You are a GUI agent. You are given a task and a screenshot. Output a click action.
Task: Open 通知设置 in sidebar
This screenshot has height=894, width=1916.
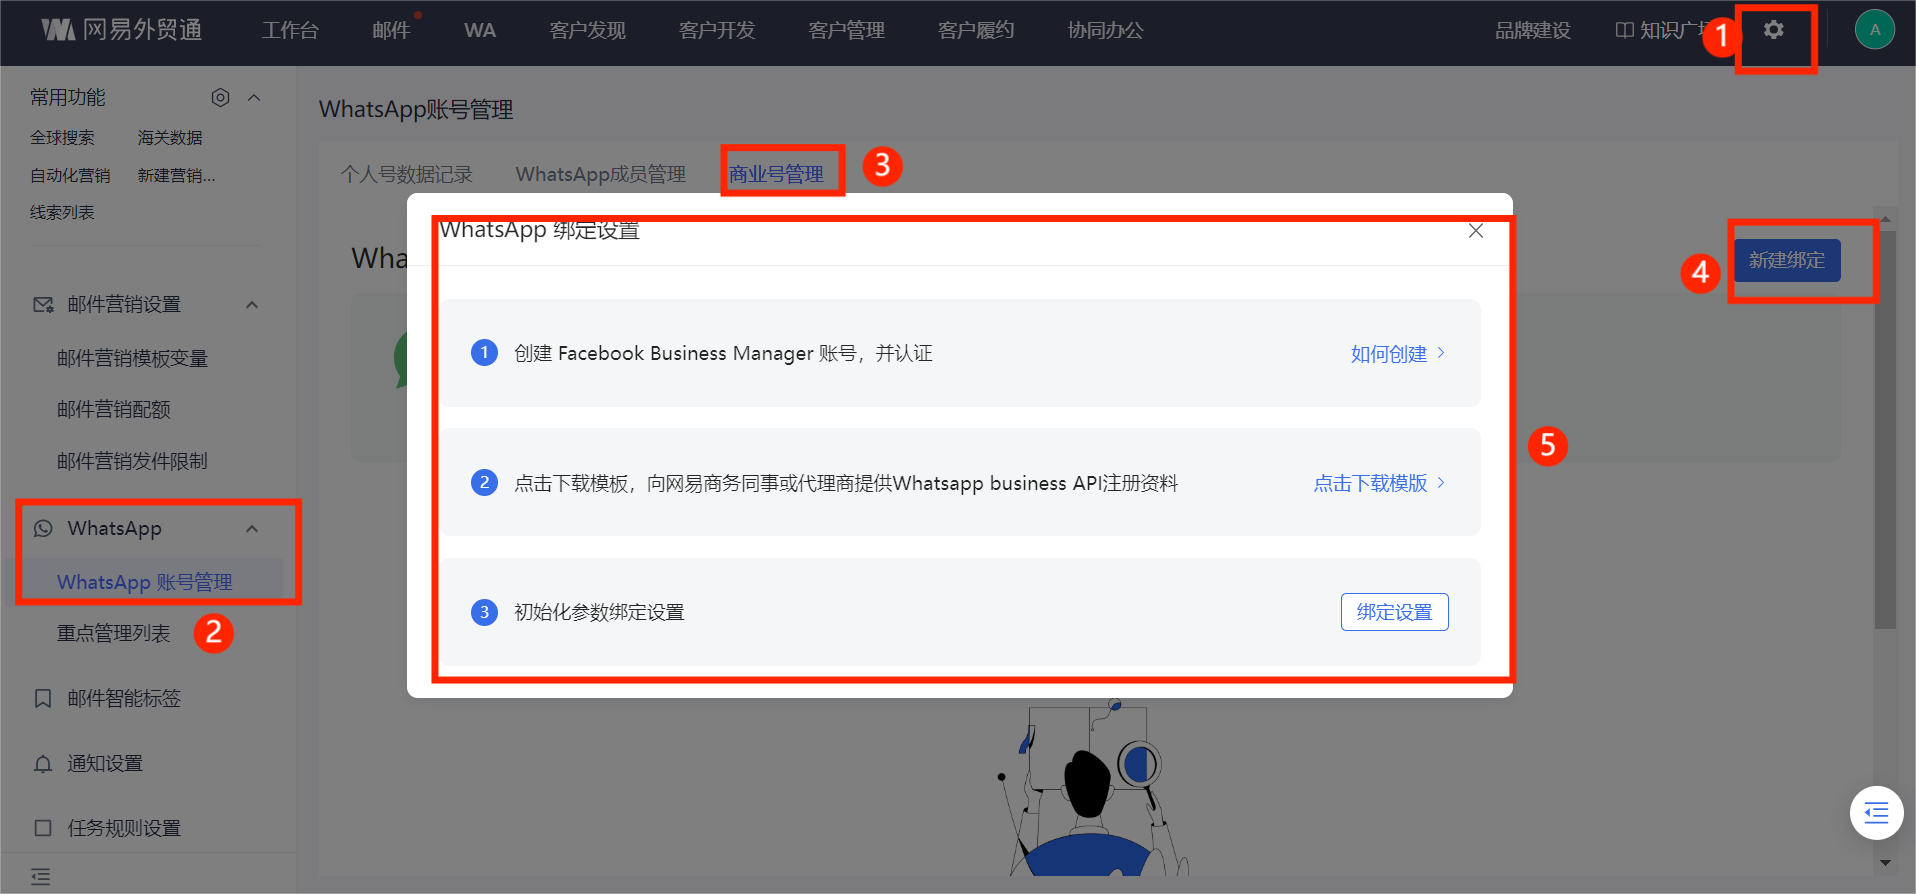pos(105,764)
